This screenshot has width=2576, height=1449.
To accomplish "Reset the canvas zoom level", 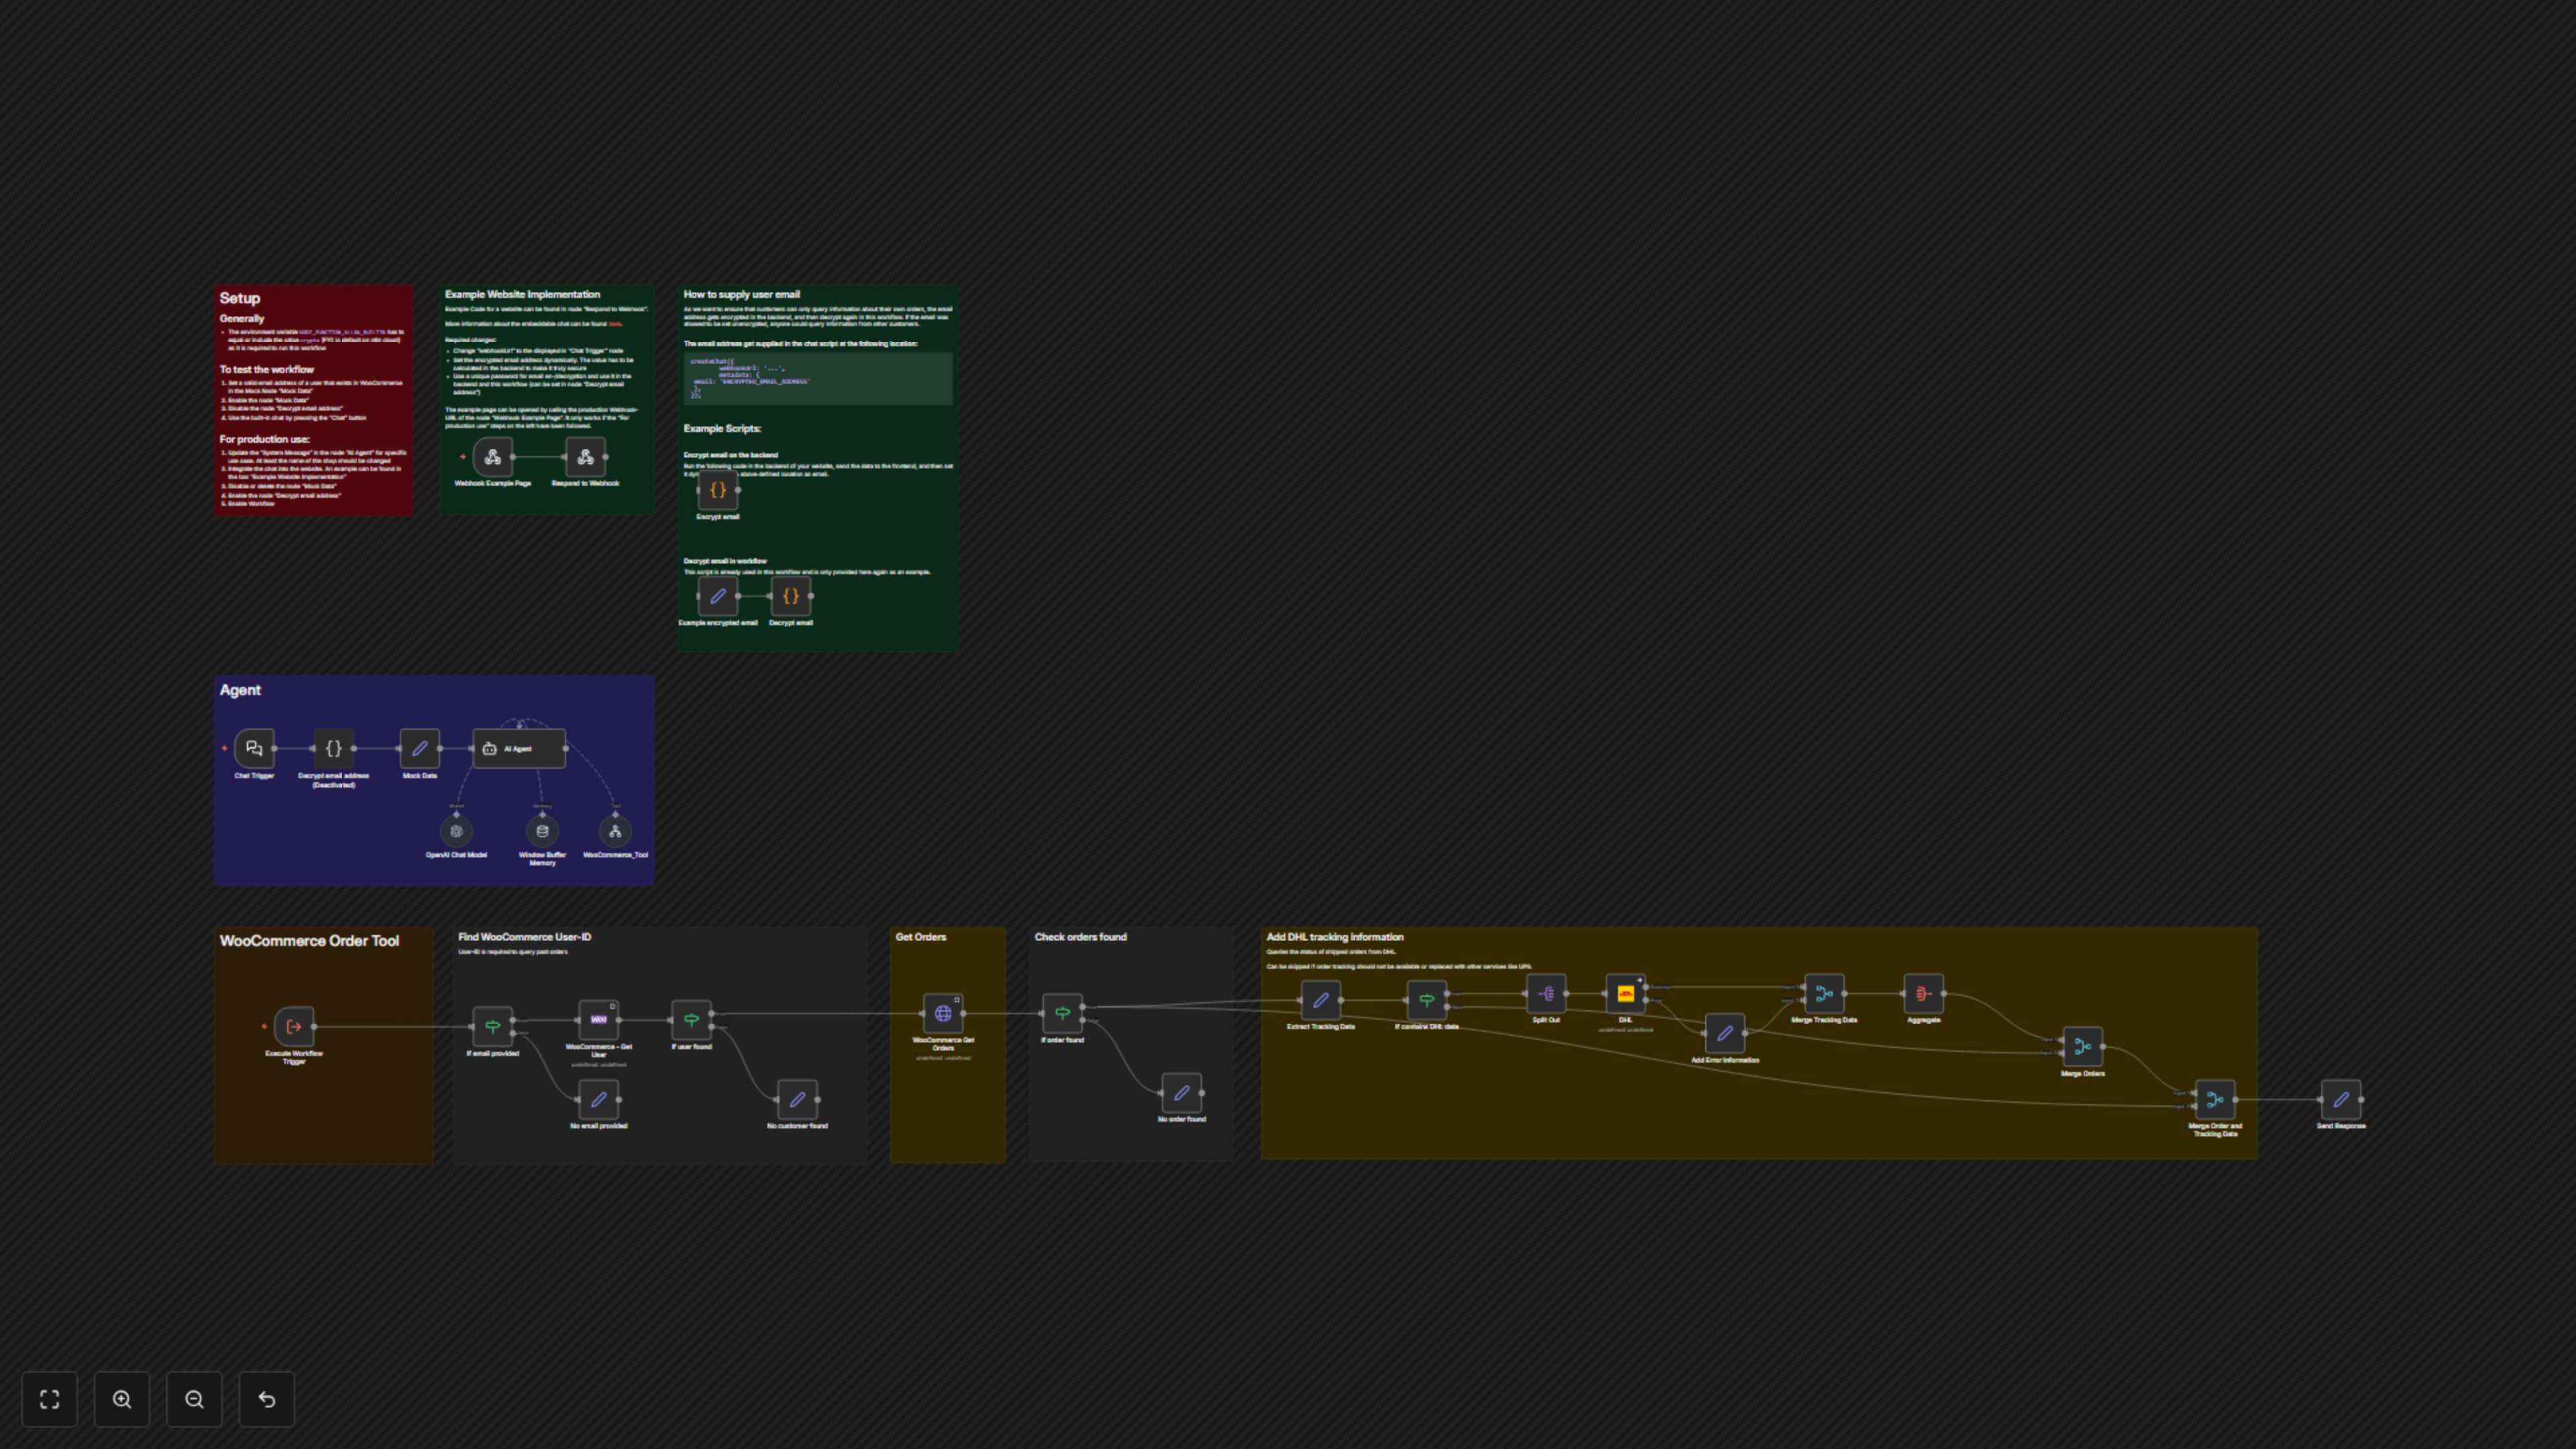I will (x=267, y=1399).
